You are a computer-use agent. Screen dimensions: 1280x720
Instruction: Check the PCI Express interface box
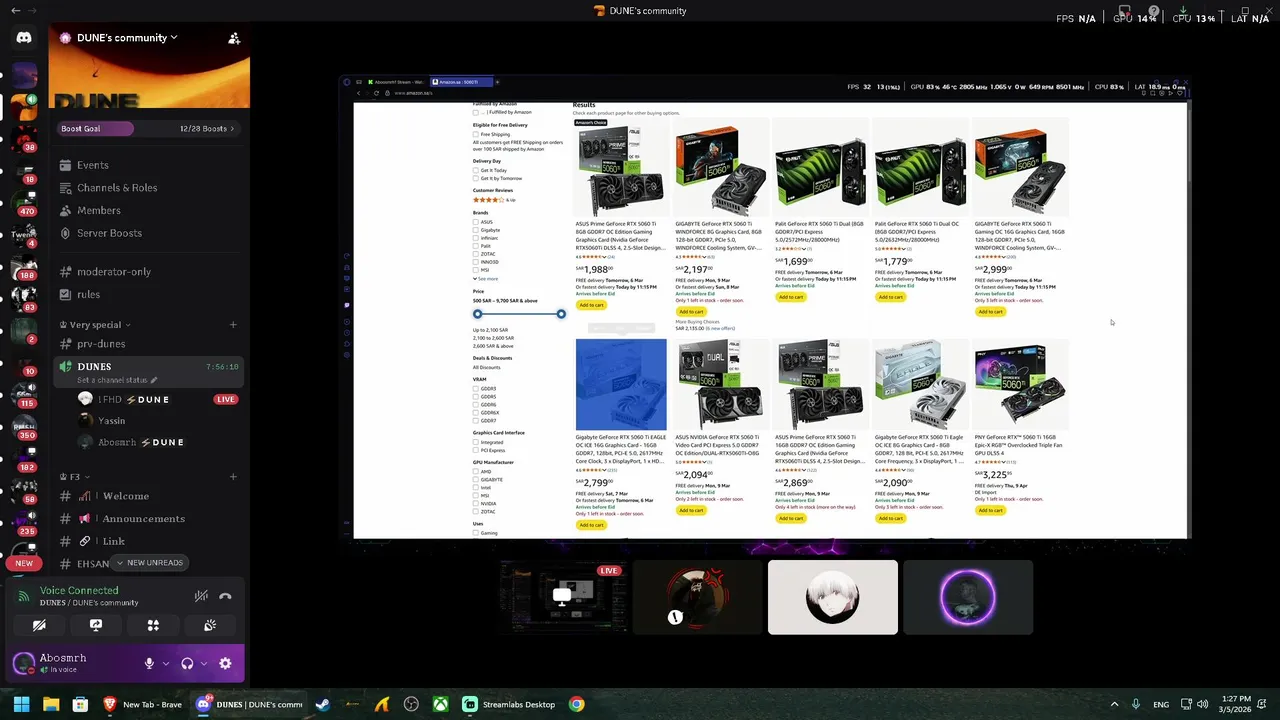pos(477,450)
